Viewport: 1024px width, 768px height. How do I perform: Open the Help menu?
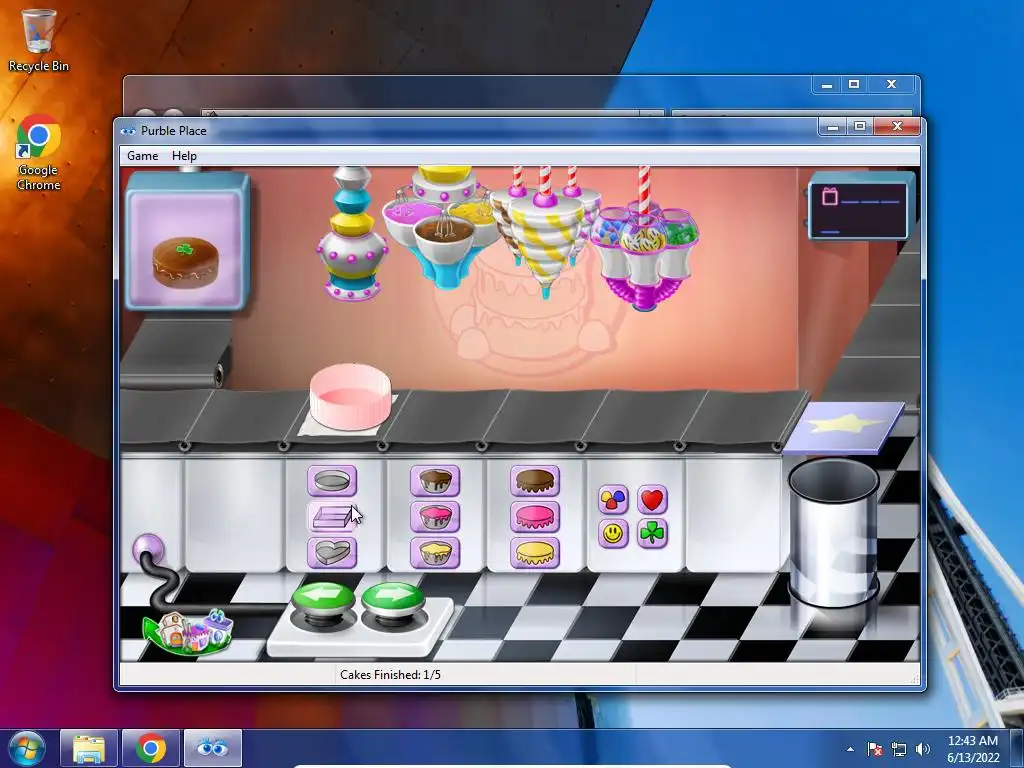(x=184, y=156)
